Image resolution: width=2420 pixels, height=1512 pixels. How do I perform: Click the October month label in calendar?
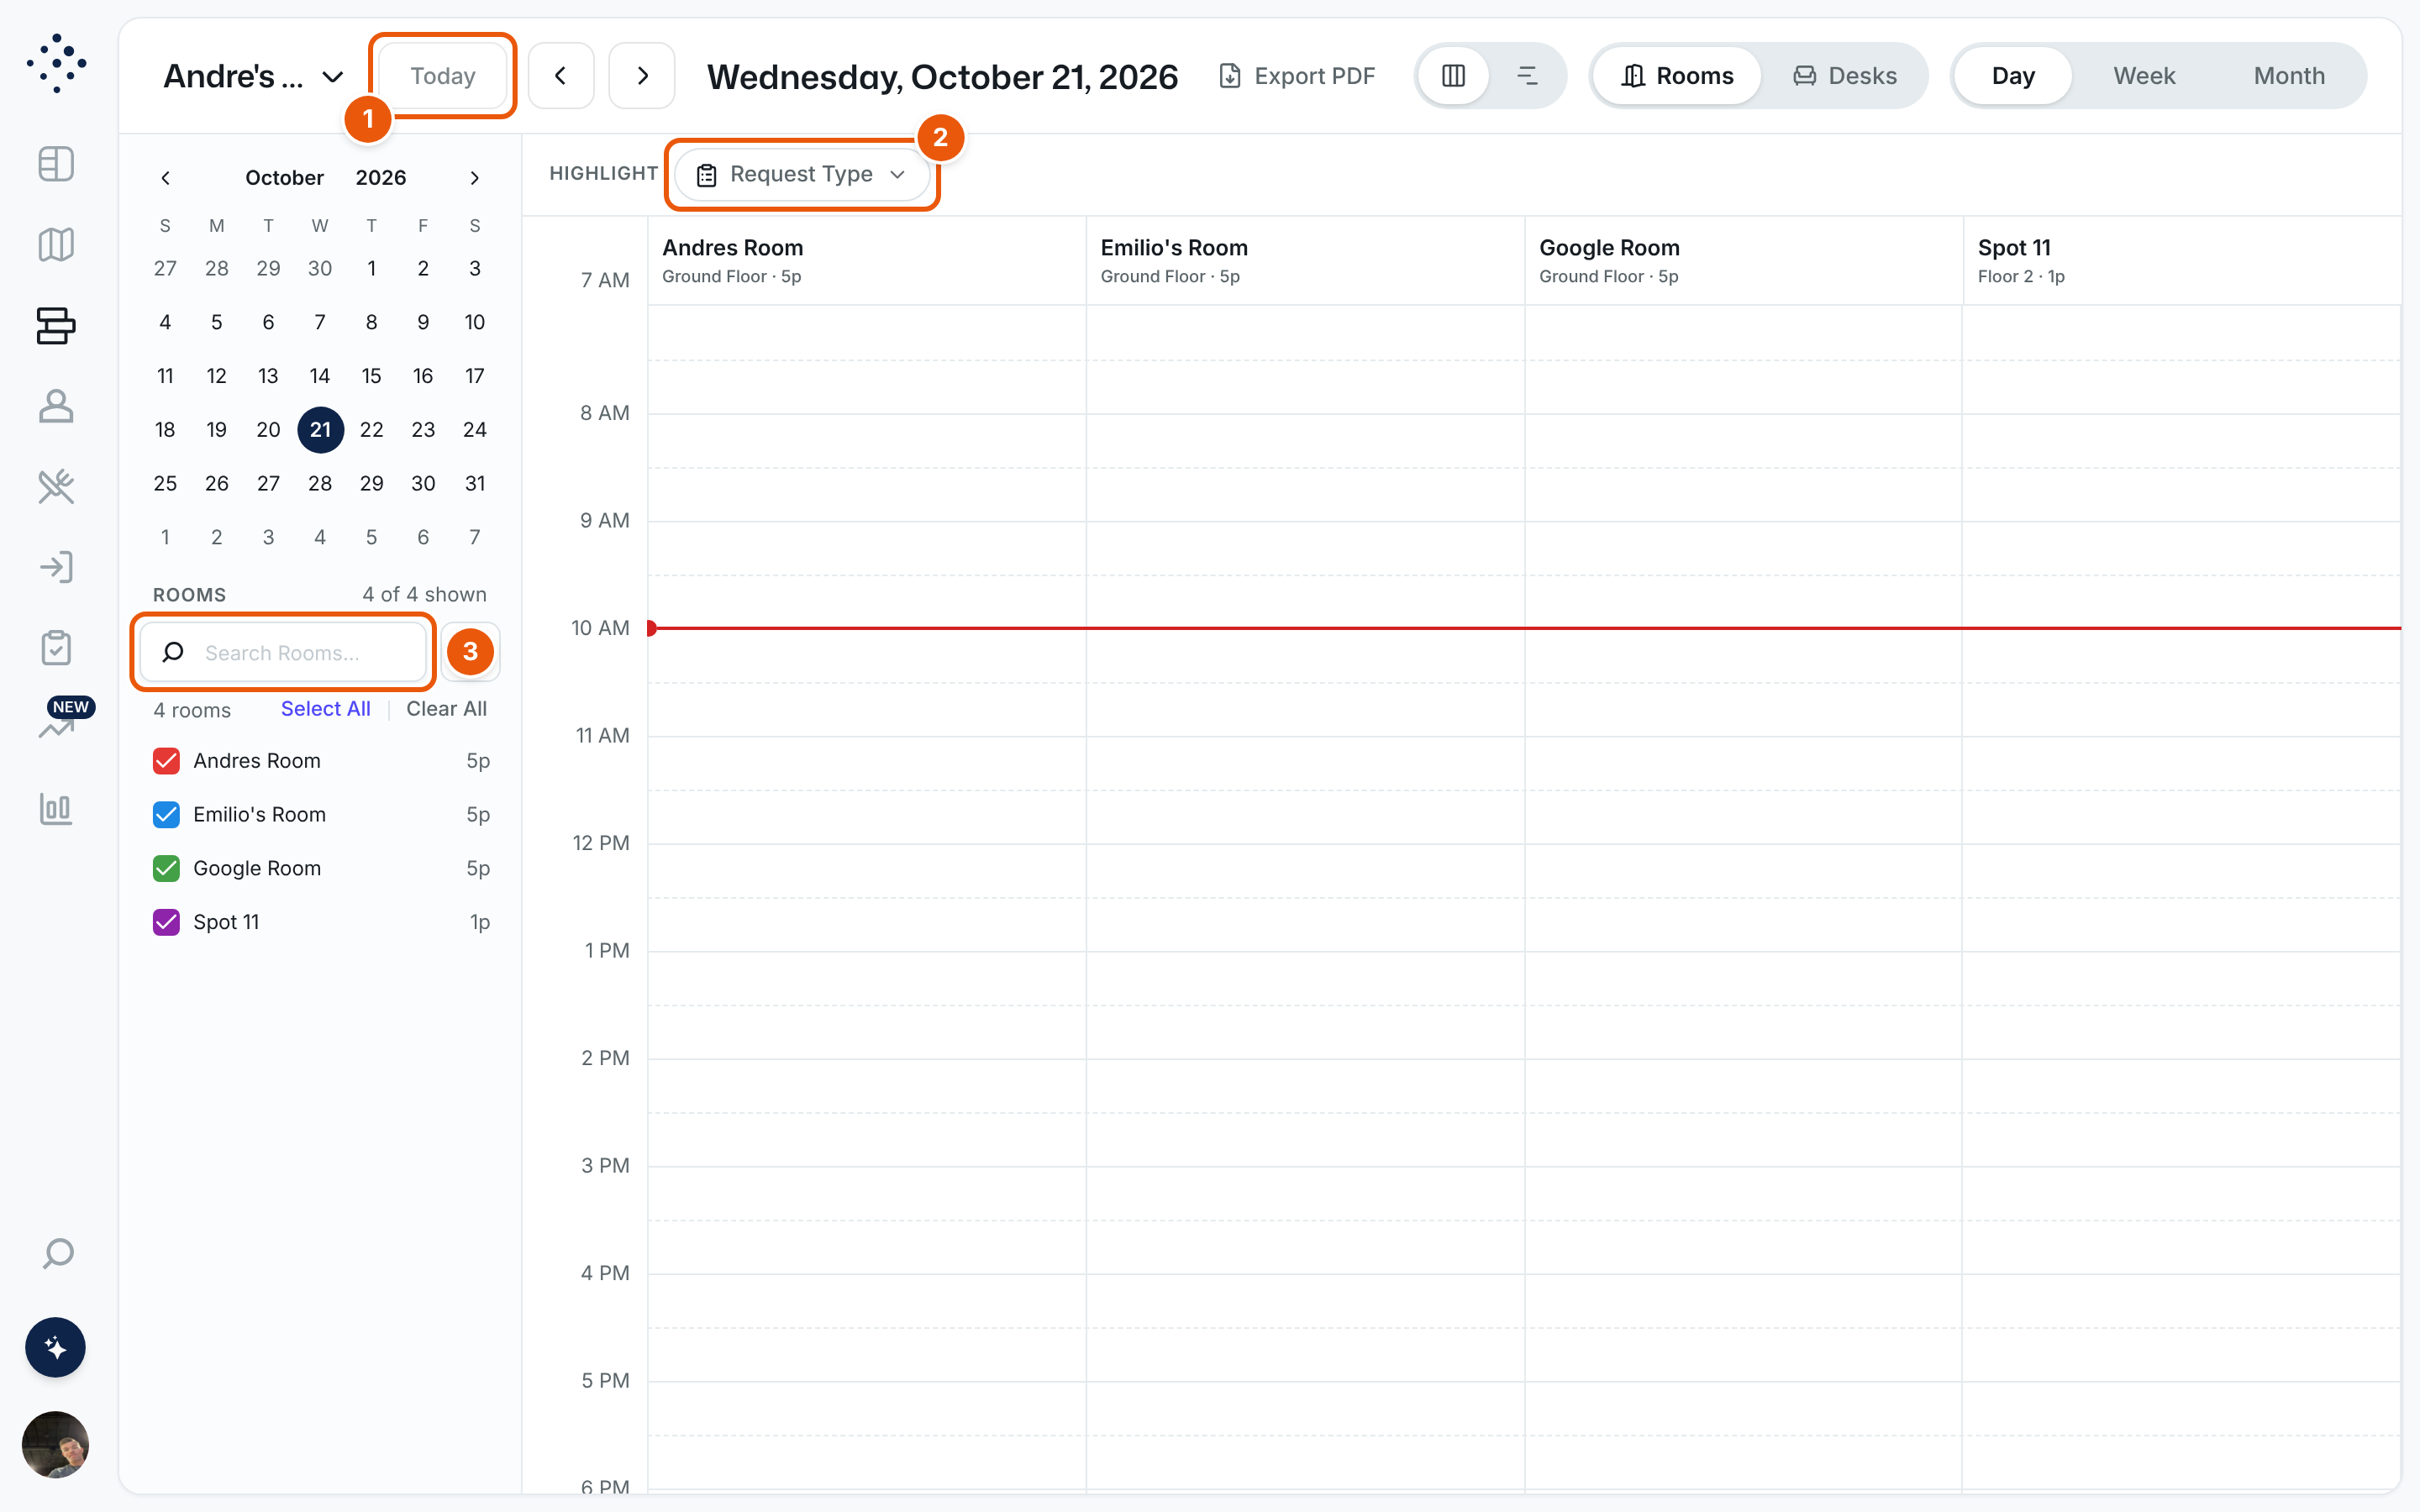[284, 178]
